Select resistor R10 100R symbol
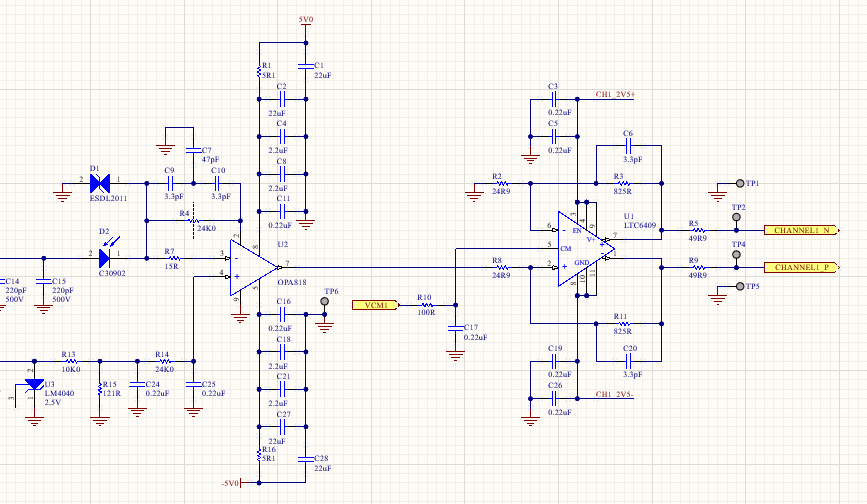This screenshot has width=867, height=504. [x=426, y=304]
